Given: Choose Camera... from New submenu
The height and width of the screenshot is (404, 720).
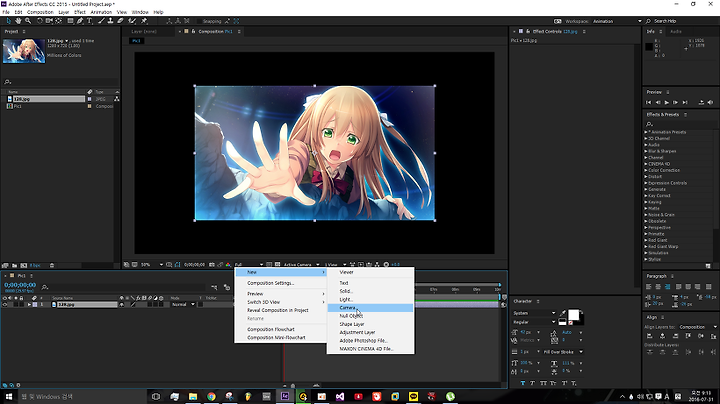Looking at the screenshot, I should coord(370,308).
